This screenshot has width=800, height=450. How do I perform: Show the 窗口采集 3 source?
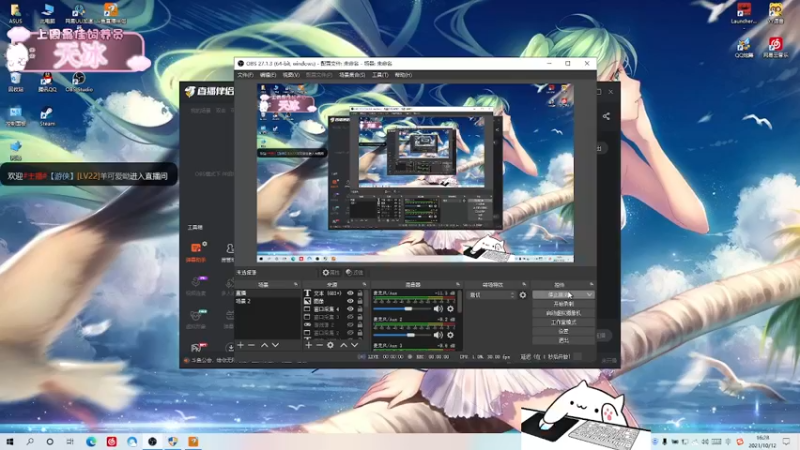point(350,317)
